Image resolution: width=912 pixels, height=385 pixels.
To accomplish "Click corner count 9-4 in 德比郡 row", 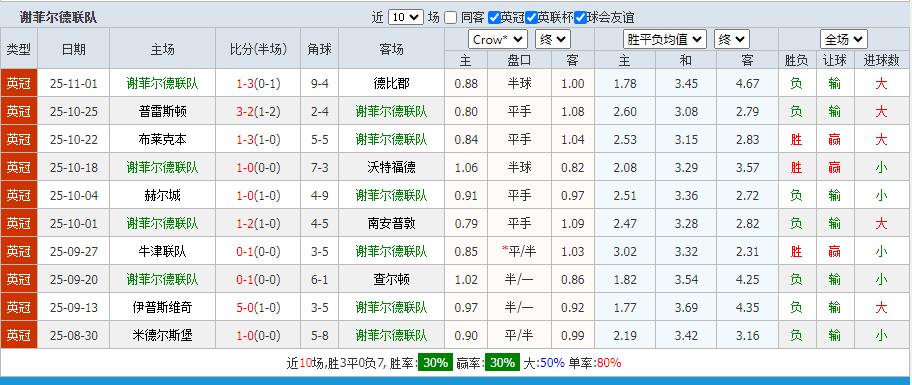I will (319, 83).
